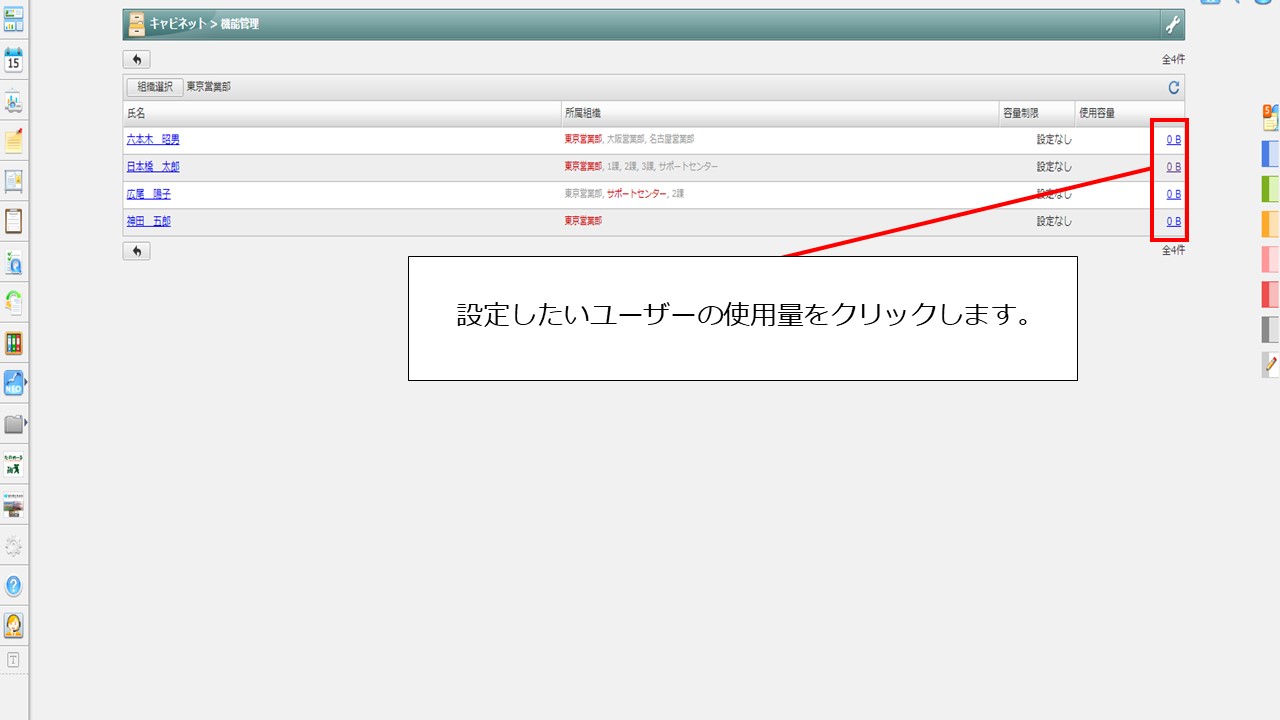Open the blue NEO icon in sidebar
1280x720 pixels.
pos(14,383)
